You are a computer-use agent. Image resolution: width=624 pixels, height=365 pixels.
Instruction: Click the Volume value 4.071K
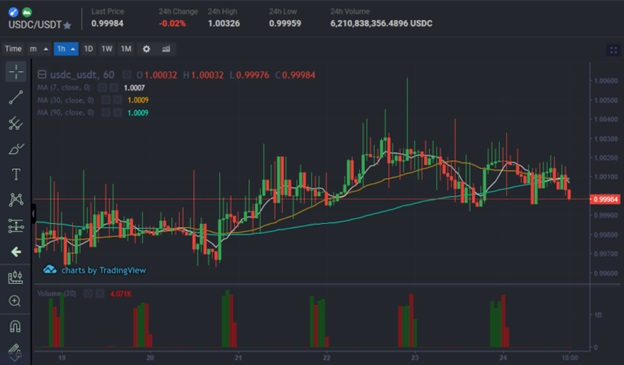[121, 294]
